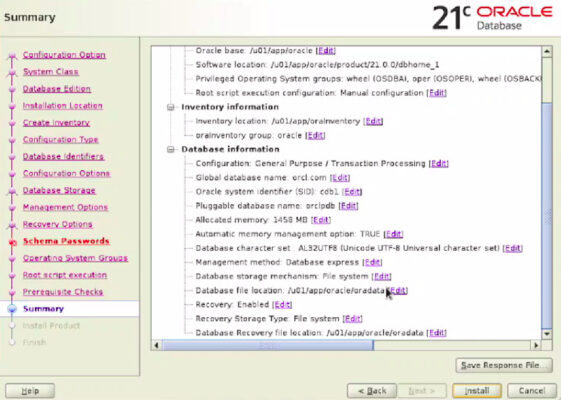Screen dimensions: 561x400
Task: Edit the Inventory location
Action: [373, 121]
